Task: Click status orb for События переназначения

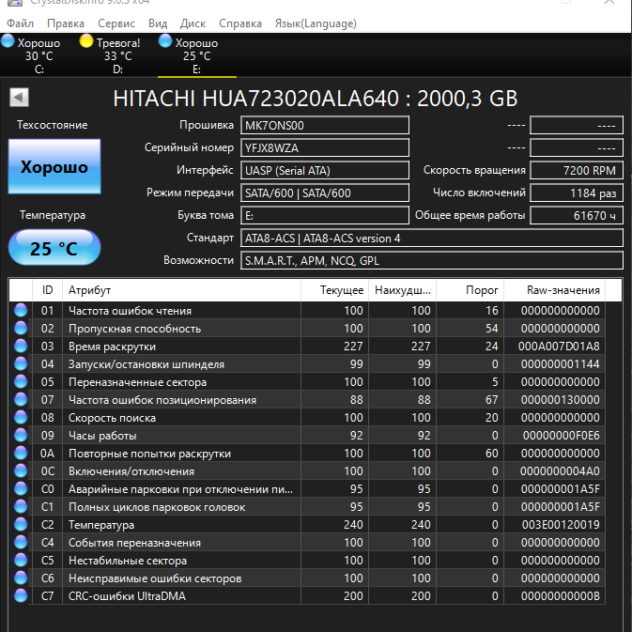Action: click(21, 542)
